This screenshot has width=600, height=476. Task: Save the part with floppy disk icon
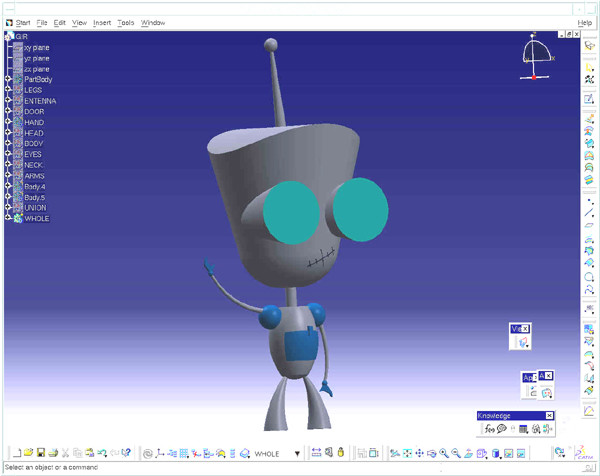point(41,453)
